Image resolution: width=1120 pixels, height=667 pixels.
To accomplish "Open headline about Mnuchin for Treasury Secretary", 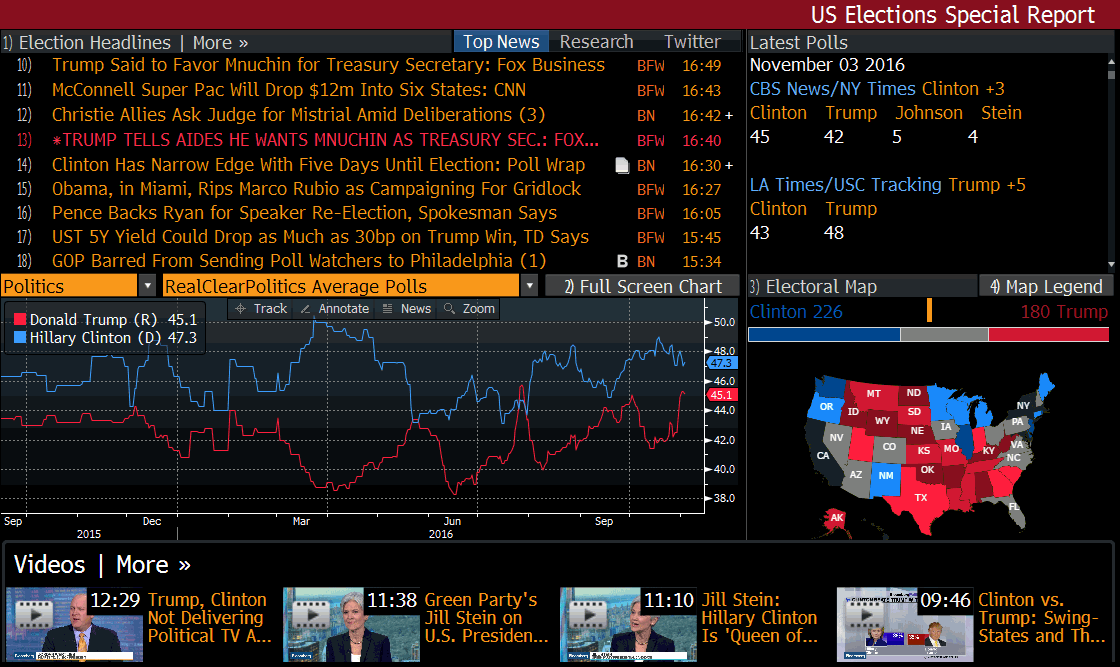I will point(329,65).
